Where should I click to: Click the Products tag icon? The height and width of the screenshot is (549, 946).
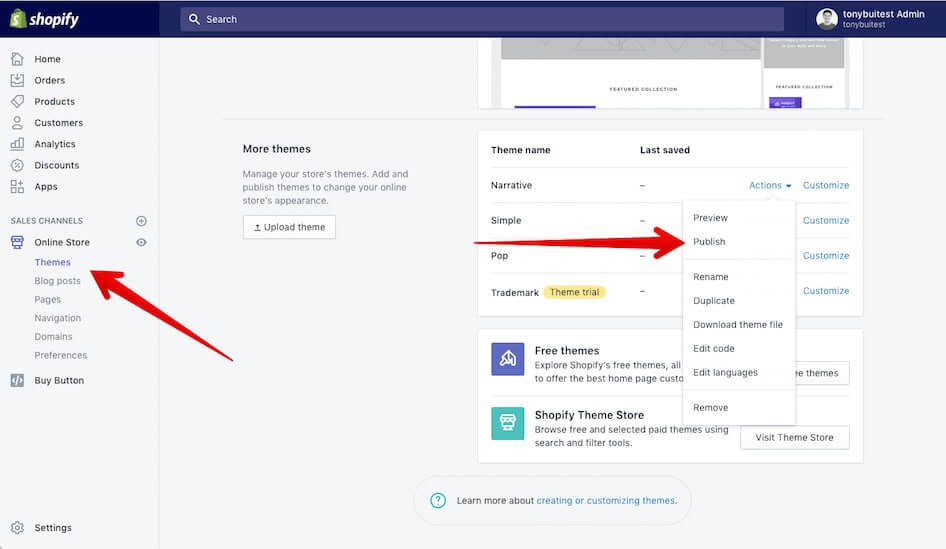click(x=17, y=101)
